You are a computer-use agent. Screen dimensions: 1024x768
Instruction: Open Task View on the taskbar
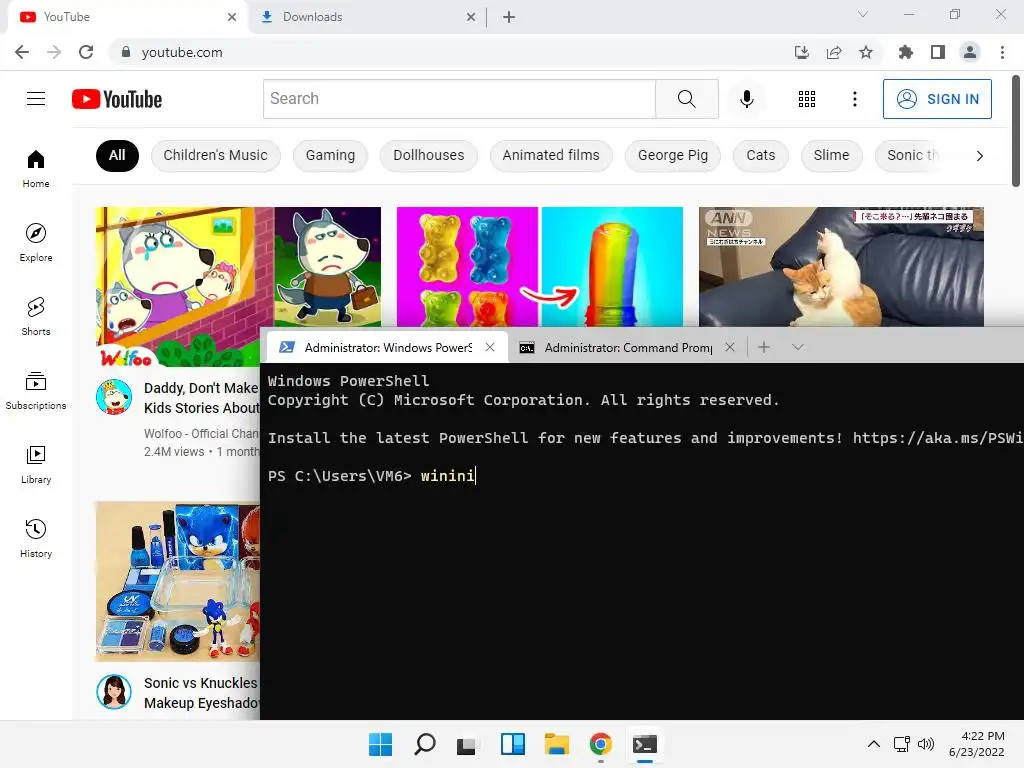point(467,744)
